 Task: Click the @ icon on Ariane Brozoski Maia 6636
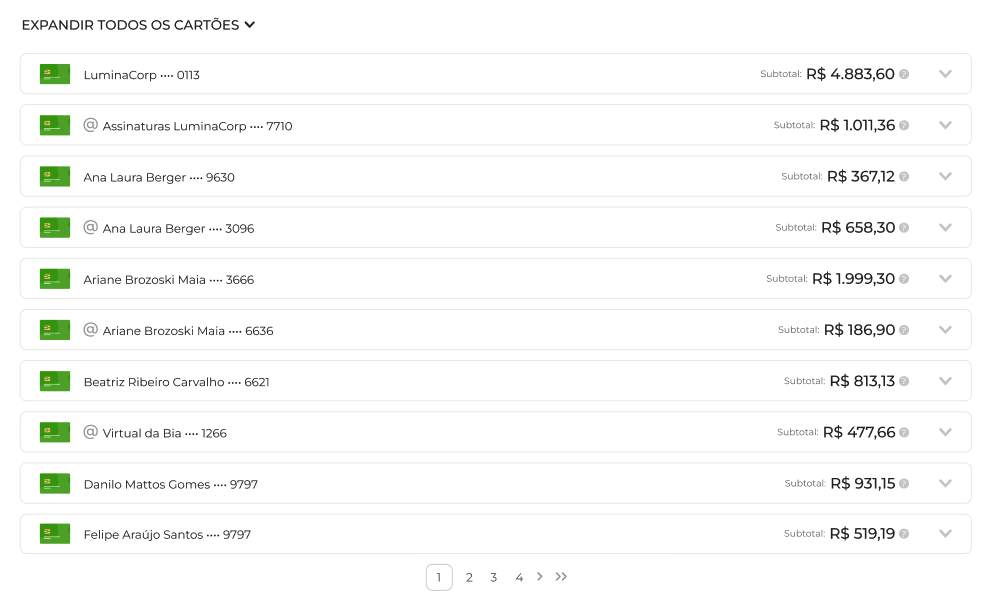(91, 330)
